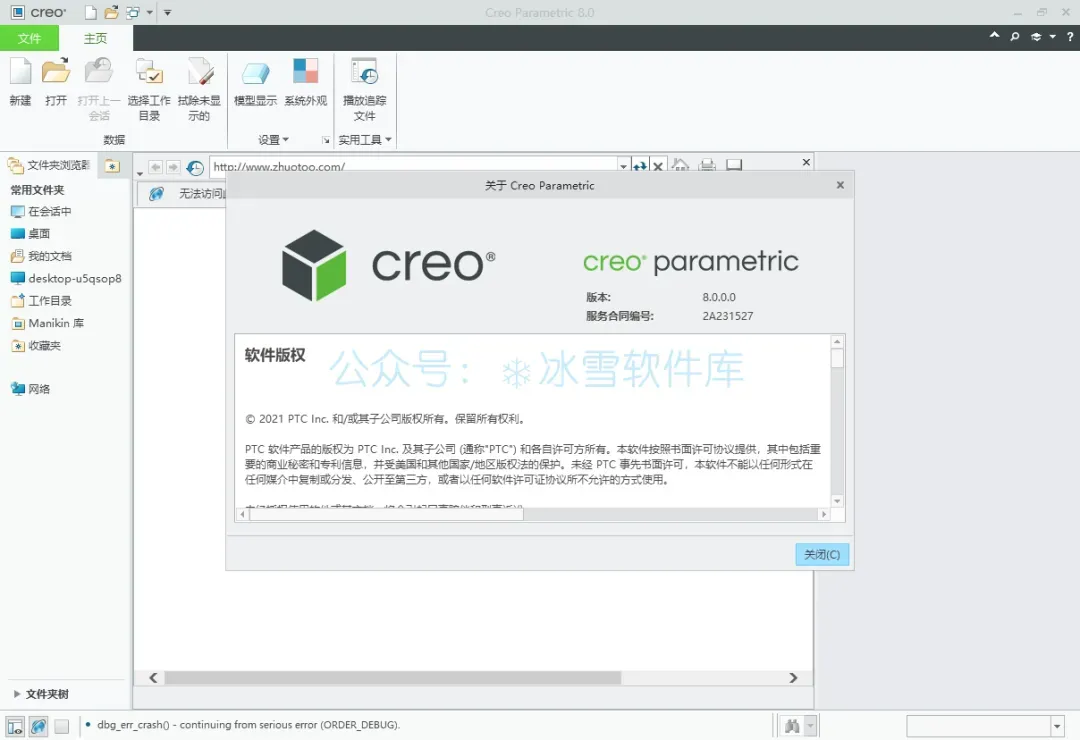Close the About Creo Parametric dialog with X

pyautogui.click(x=840, y=185)
